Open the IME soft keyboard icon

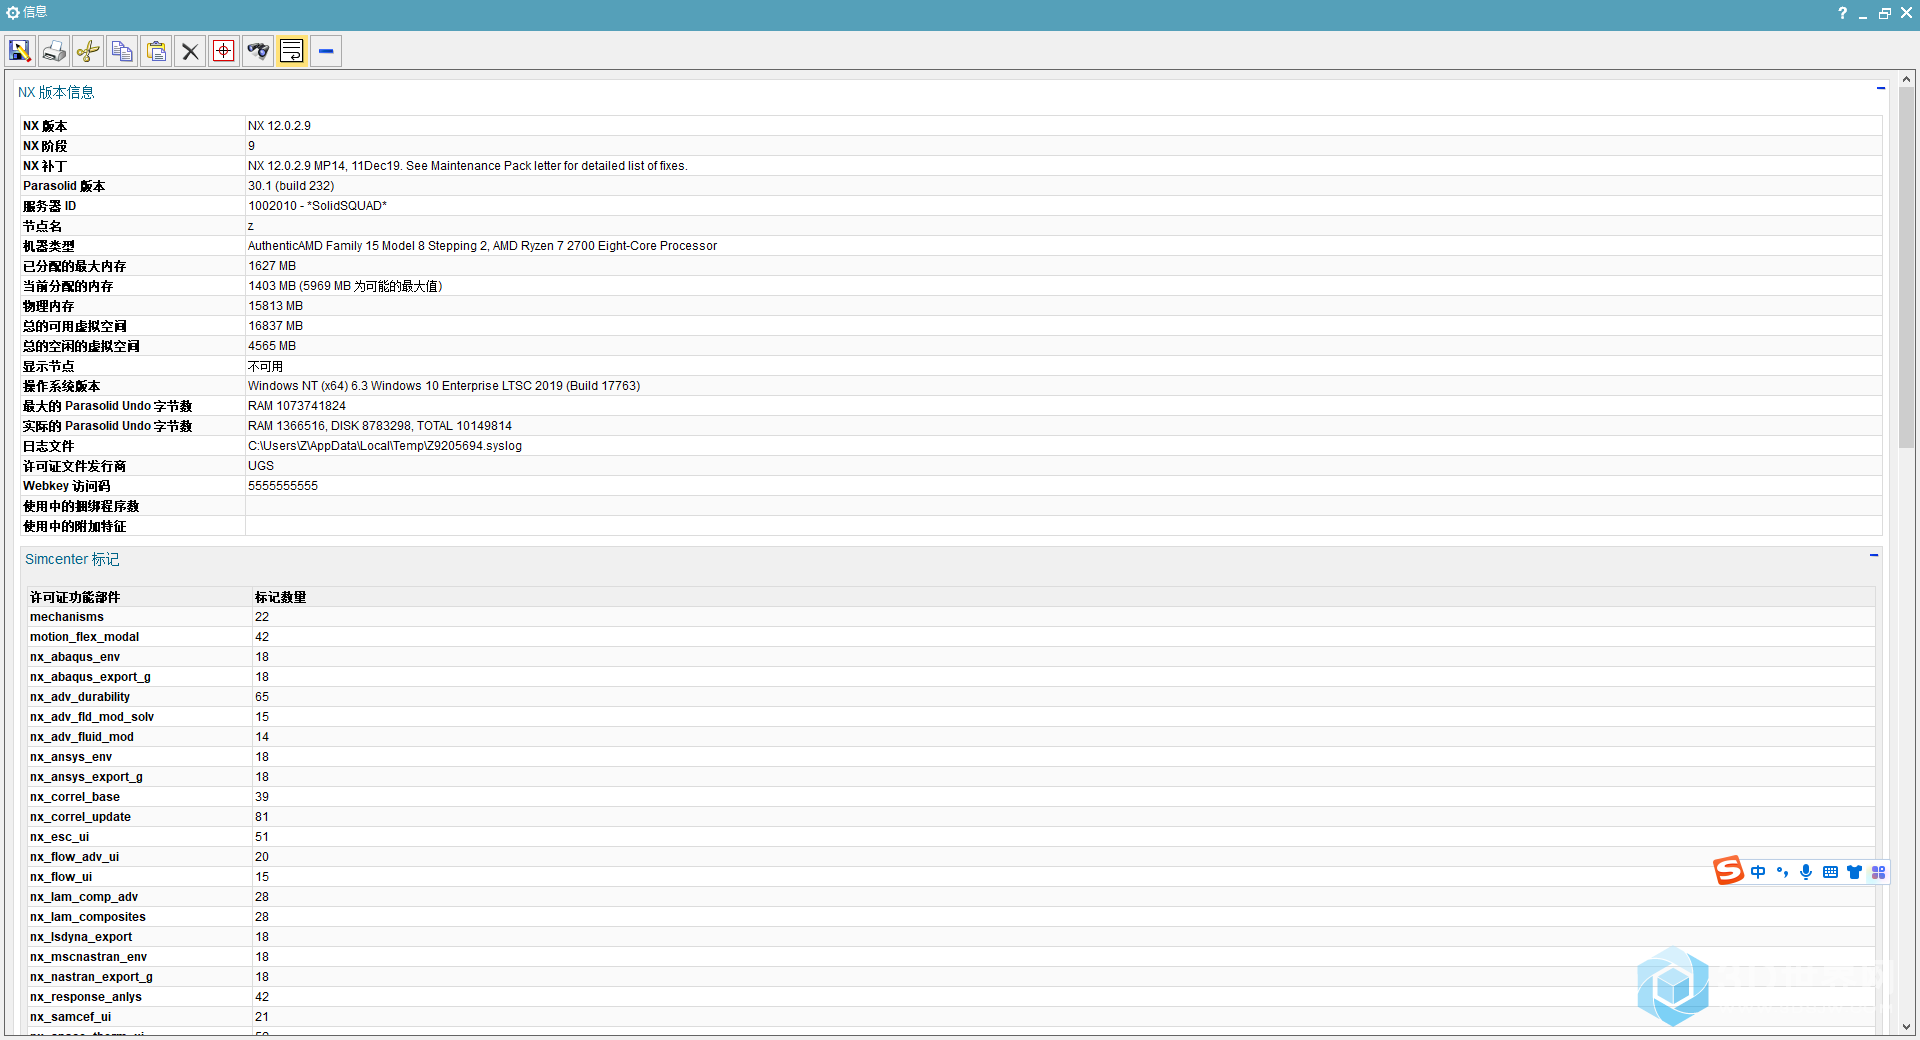point(1830,872)
